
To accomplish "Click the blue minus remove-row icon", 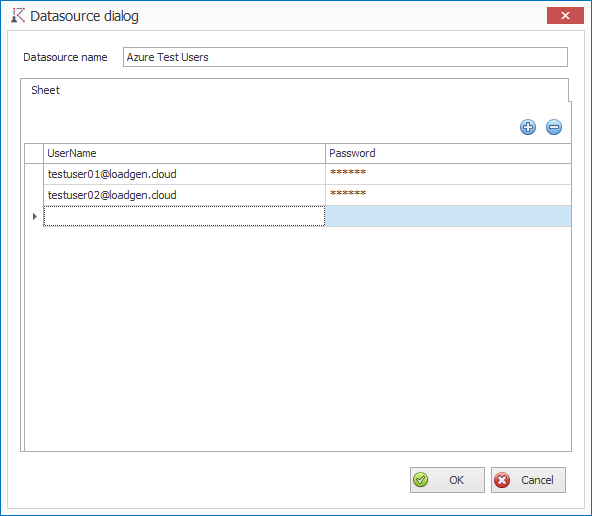I will pyautogui.click(x=554, y=127).
